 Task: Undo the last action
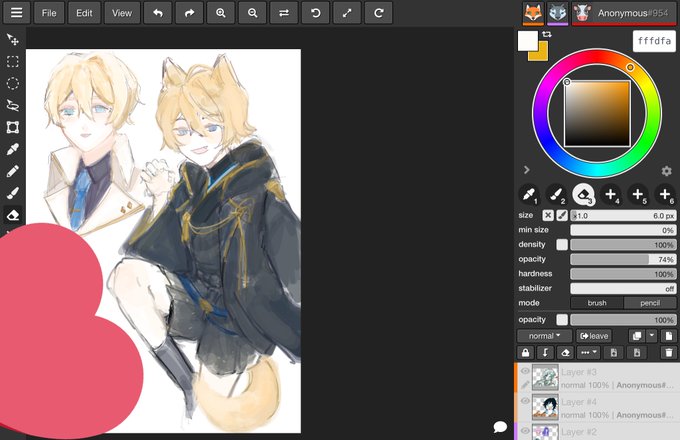click(x=158, y=13)
